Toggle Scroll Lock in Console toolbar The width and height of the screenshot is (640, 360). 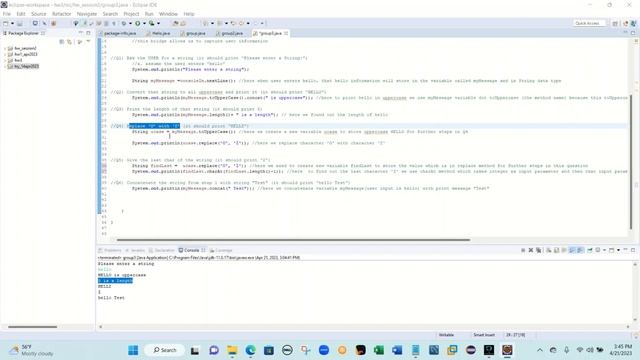(556, 250)
